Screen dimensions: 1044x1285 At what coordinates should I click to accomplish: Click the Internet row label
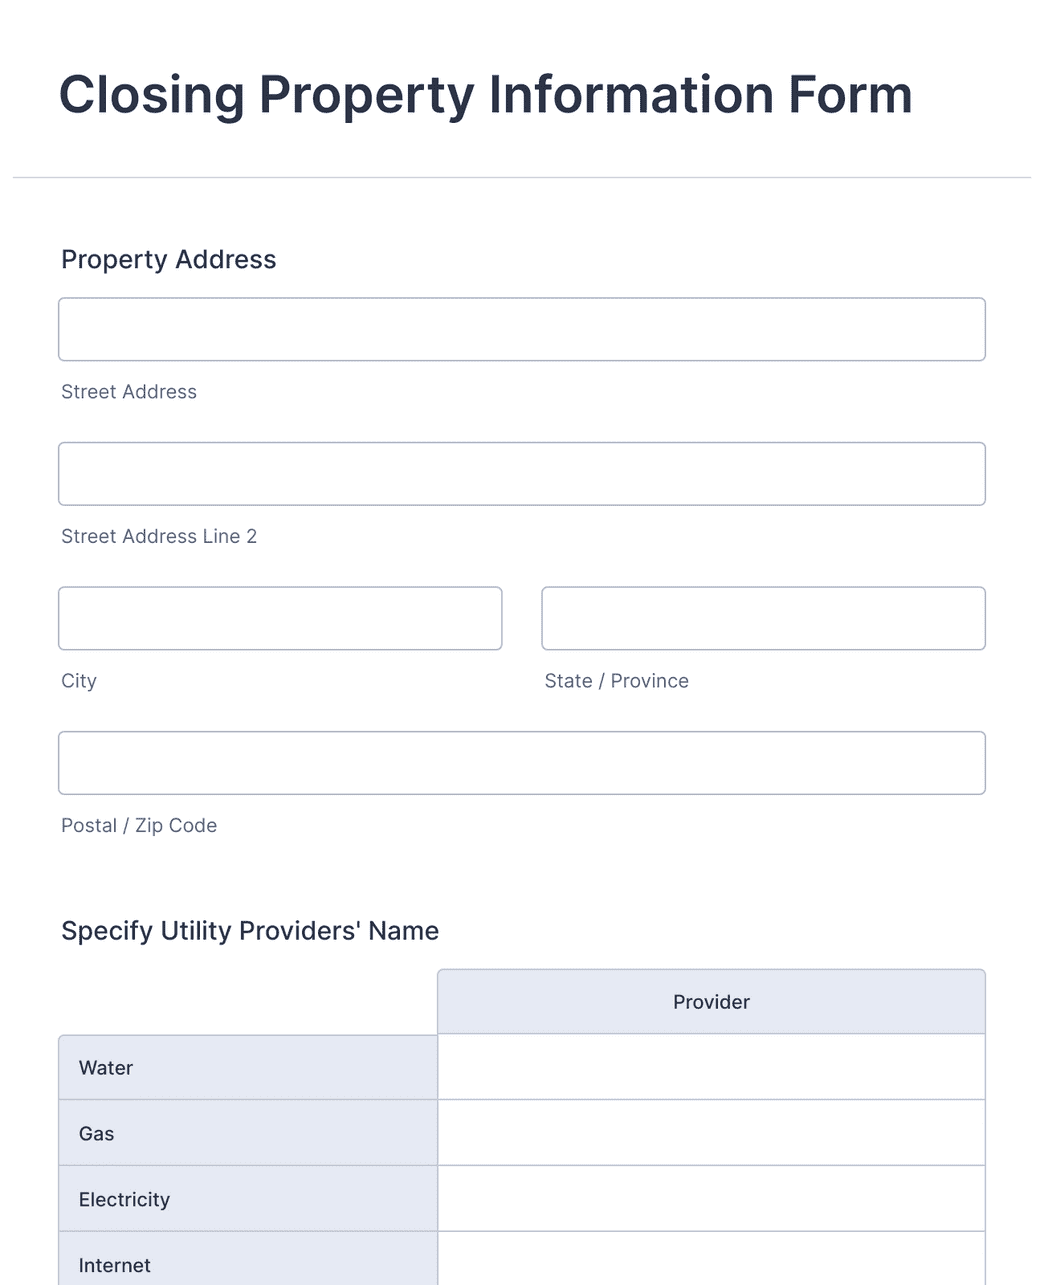pyautogui.click(x=114, y=1264)
